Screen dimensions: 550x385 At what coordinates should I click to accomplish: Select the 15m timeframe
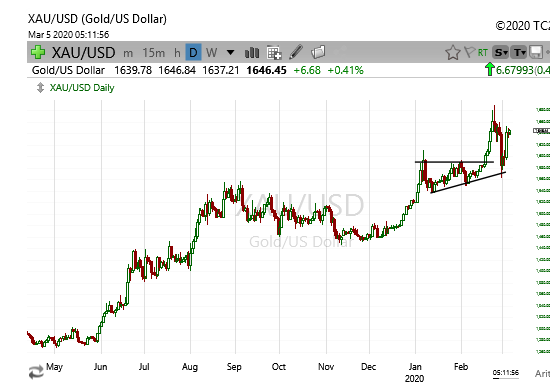(x=154, y=53)
